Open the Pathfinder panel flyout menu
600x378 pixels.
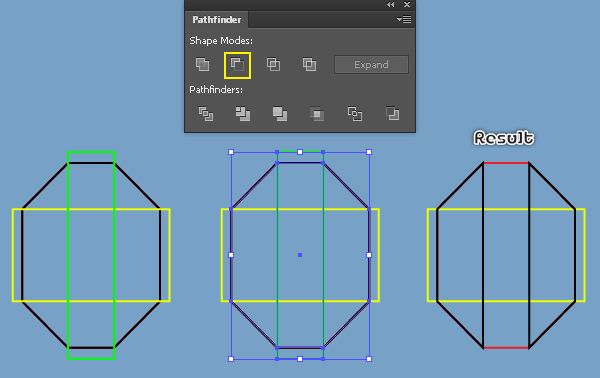pos(404,19)
